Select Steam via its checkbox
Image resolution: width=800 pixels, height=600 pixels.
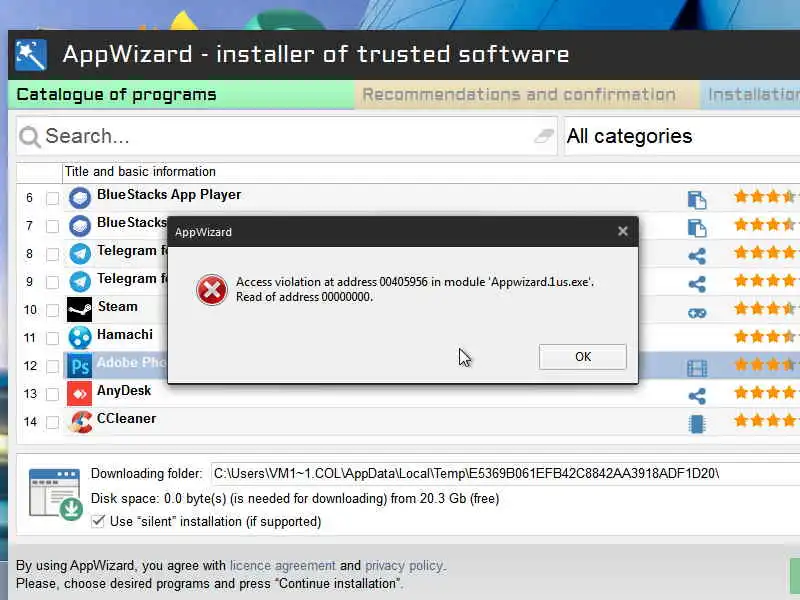coord(53,310)
